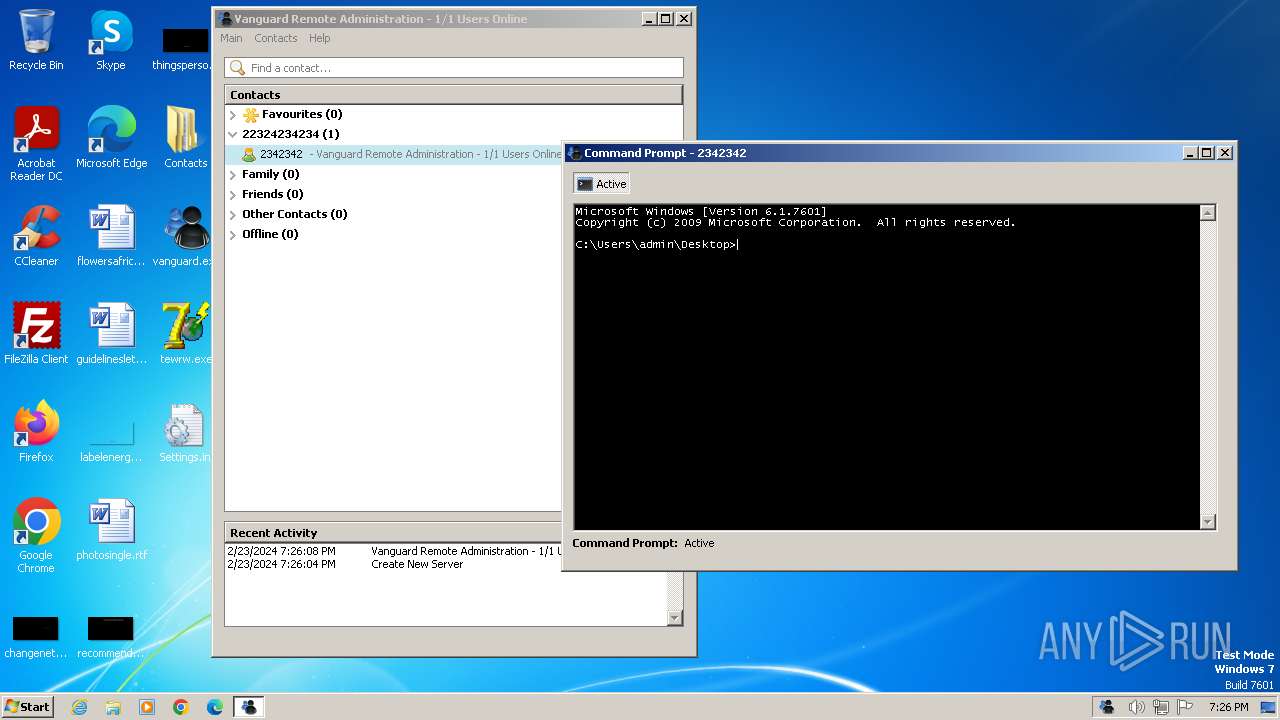1280x720 pixels.
Task: Click Chrome icon in taskbar
Action: (181, 707)
